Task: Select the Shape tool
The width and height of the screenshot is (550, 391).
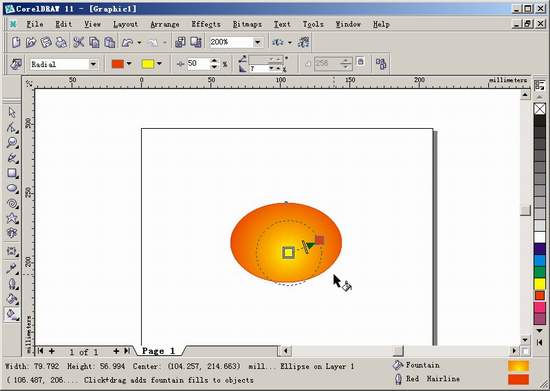Action: pos(12,128)
